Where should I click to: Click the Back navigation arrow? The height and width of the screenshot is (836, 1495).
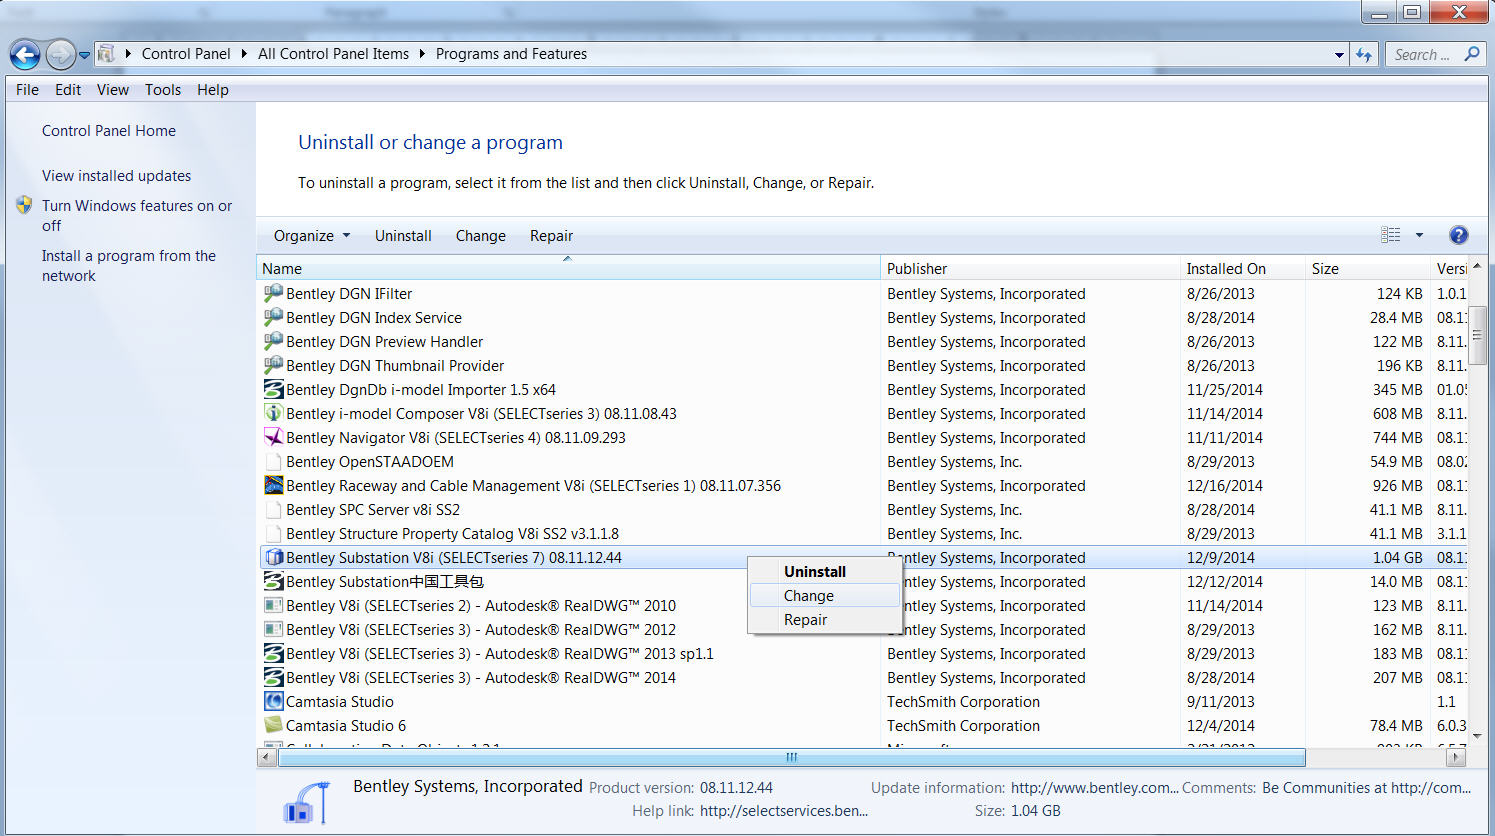click(x=25, y=54)
